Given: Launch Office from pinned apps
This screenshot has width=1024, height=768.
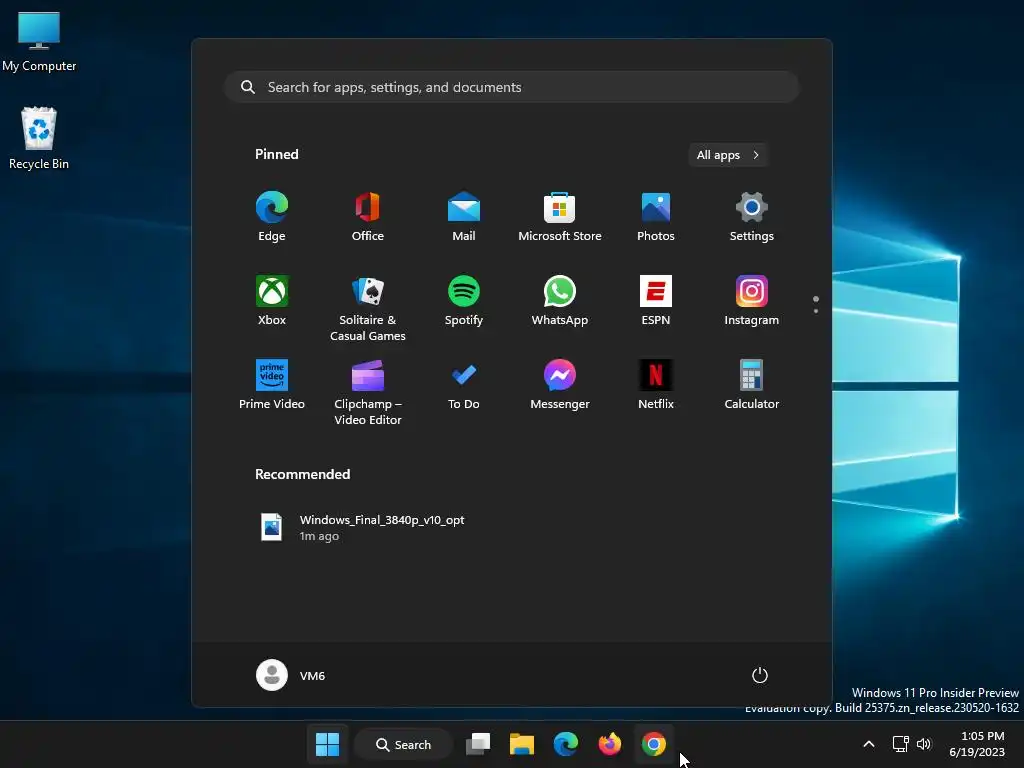Looking at the screenshot, I should (368, 217).
